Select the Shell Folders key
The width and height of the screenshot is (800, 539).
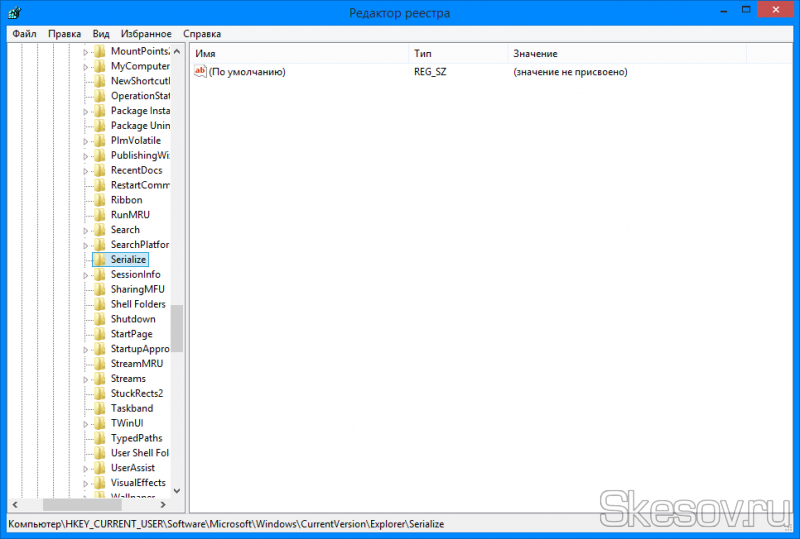(138, 304)
